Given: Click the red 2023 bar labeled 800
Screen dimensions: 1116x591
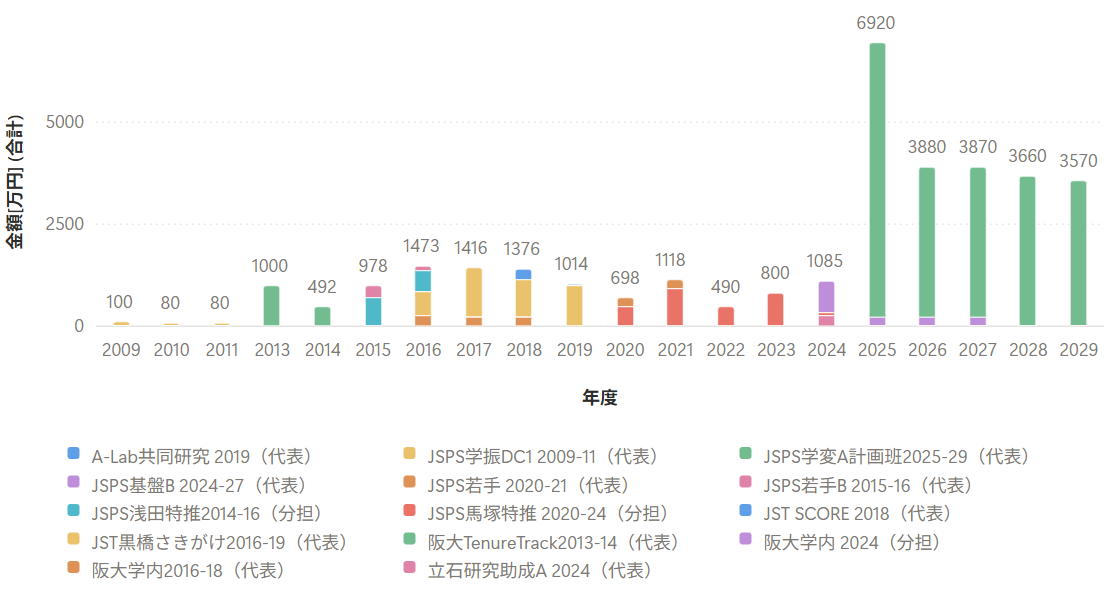Looking at the screenshot, I should click(776, 310).
